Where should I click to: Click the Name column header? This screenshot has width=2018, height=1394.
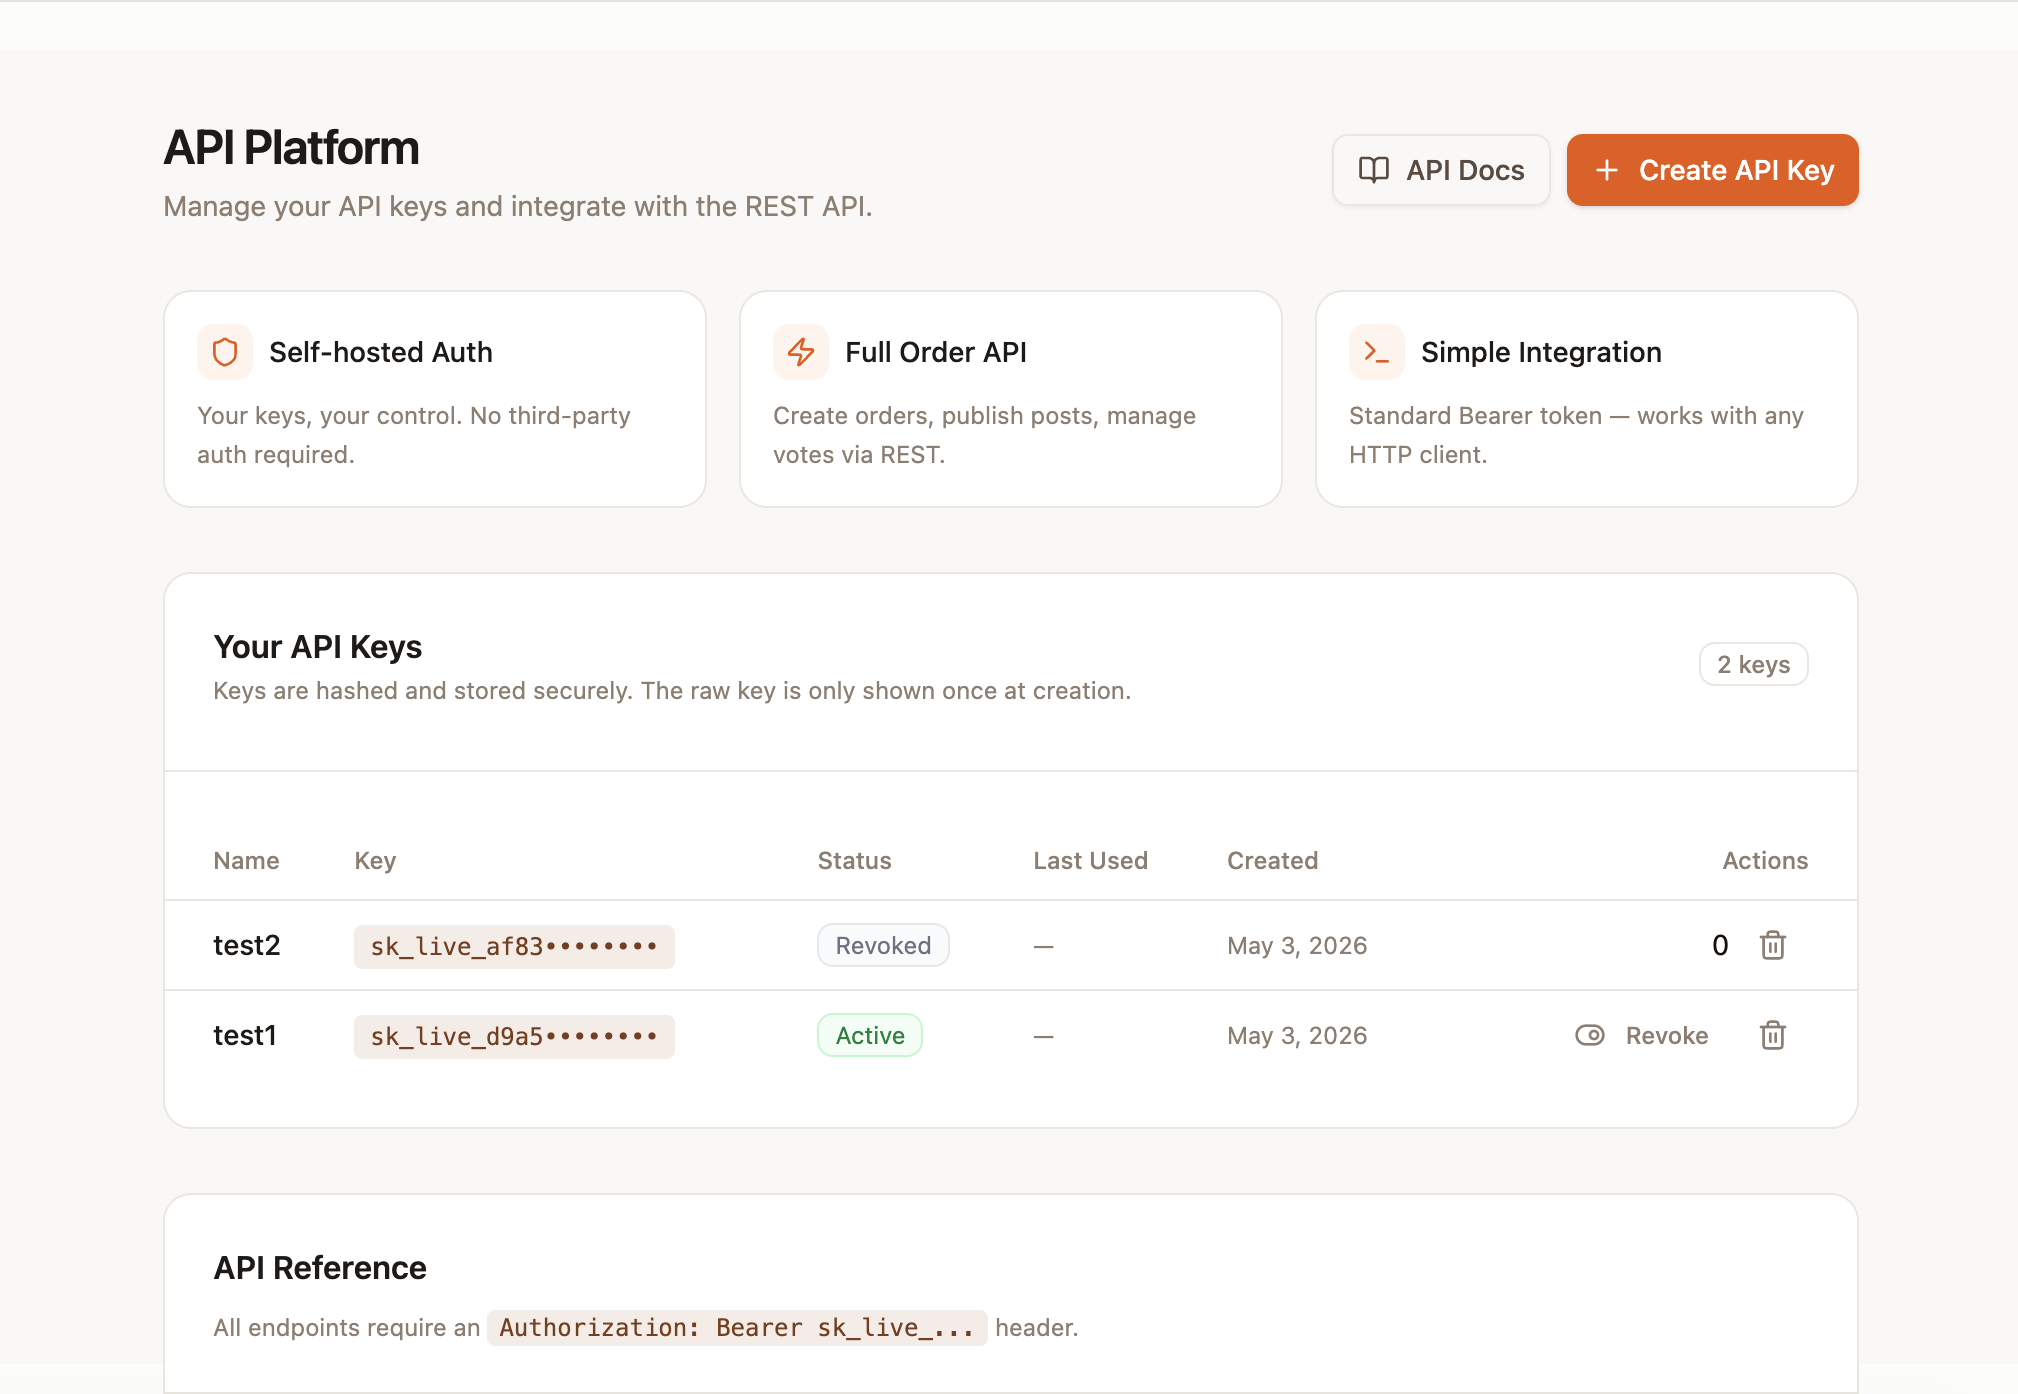[247, 861]
